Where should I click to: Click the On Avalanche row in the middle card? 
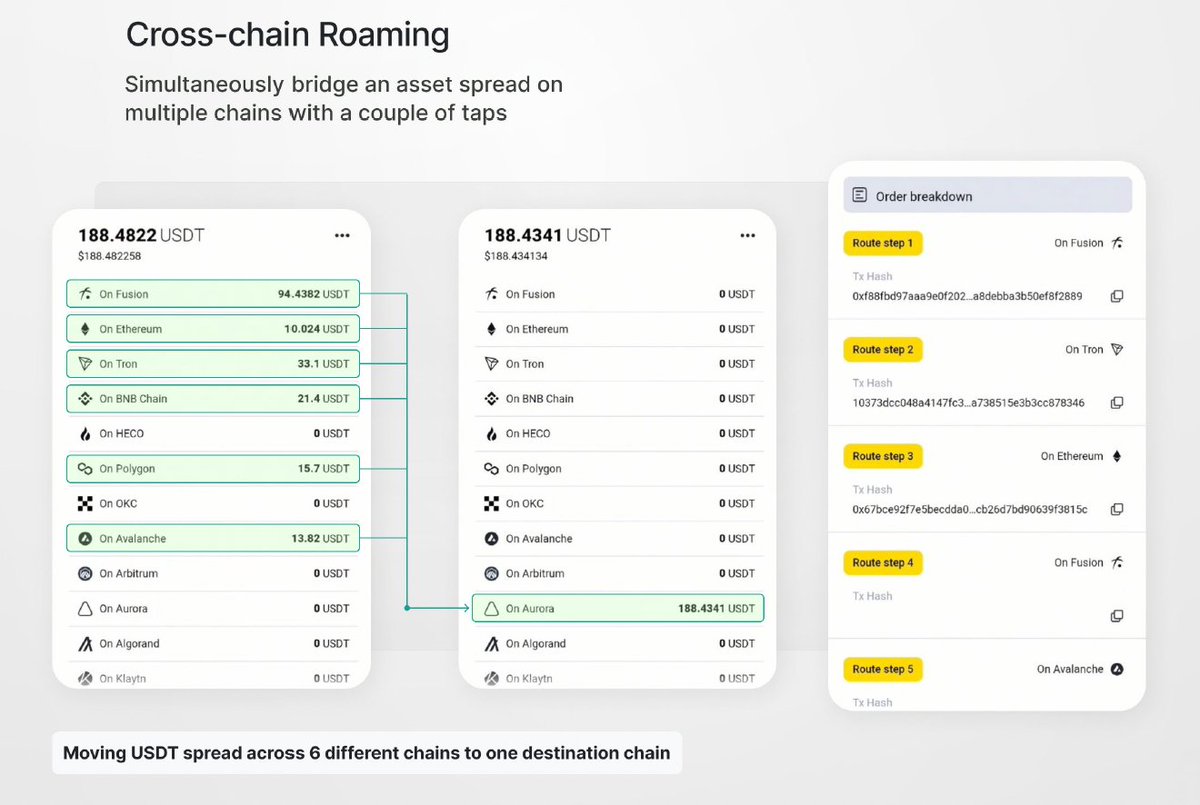point(618,538)
